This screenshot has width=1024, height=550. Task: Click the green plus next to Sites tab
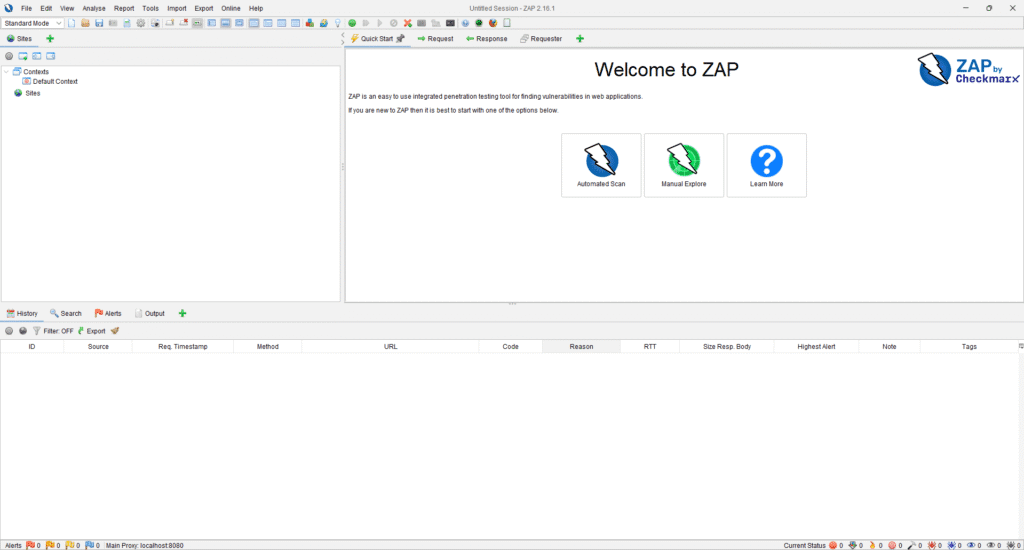[50, 39]
